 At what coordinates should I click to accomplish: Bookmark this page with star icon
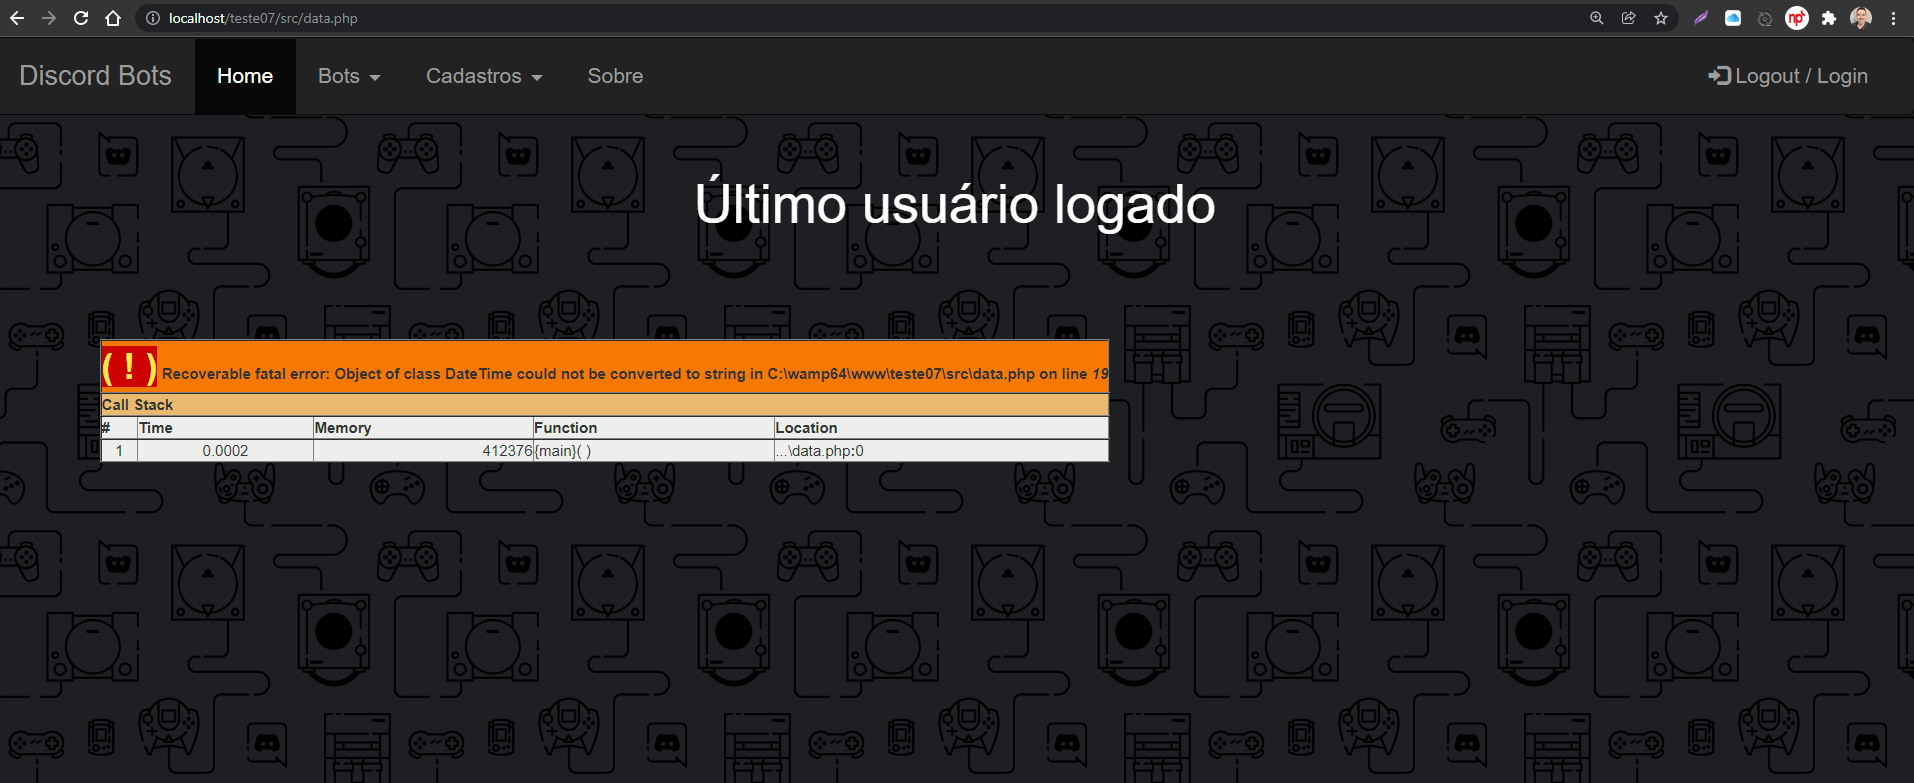1661,18
